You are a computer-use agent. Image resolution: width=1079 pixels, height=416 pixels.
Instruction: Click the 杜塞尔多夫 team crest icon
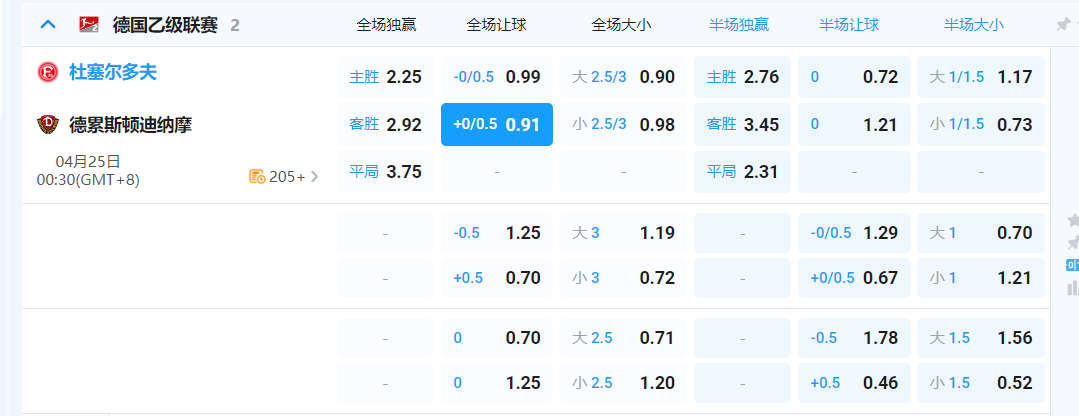pyautogui.click(x=48, y=72)
